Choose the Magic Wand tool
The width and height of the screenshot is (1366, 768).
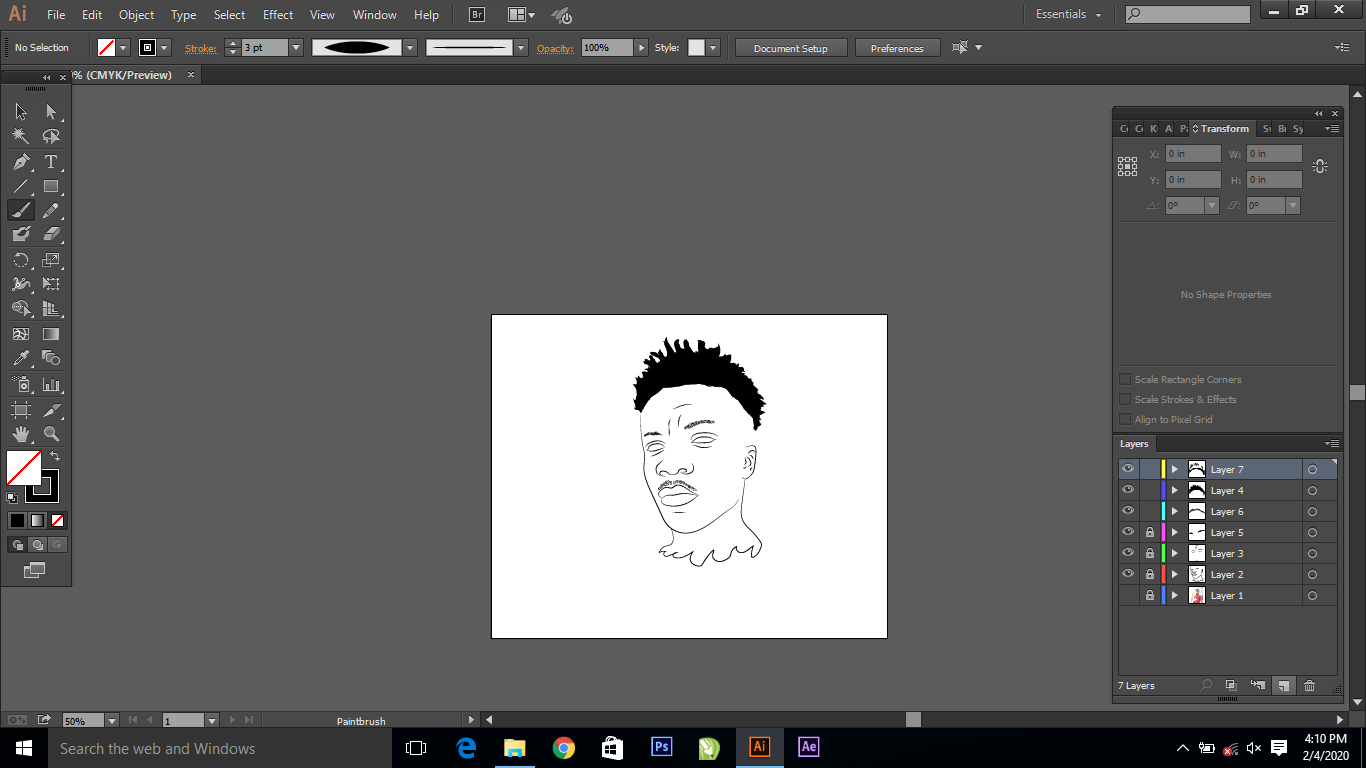(x=21, y=137)
